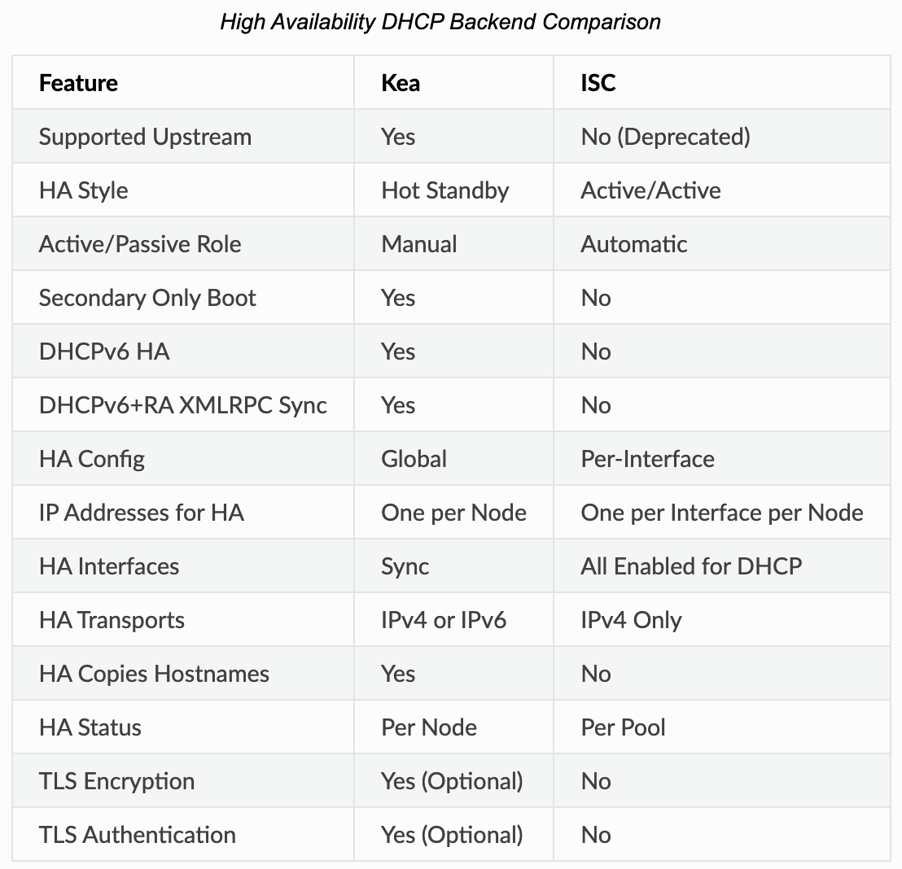Select the Global cell in HA Config row

(x=414, y=459)
